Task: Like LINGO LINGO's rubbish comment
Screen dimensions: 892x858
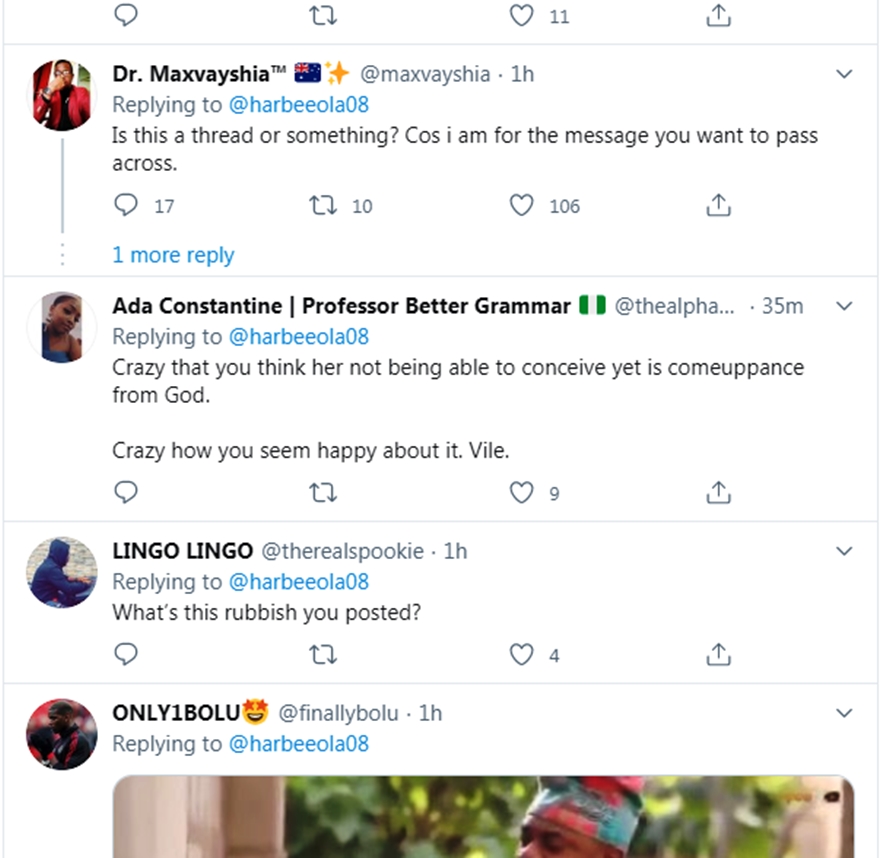Action: (522, 655)
